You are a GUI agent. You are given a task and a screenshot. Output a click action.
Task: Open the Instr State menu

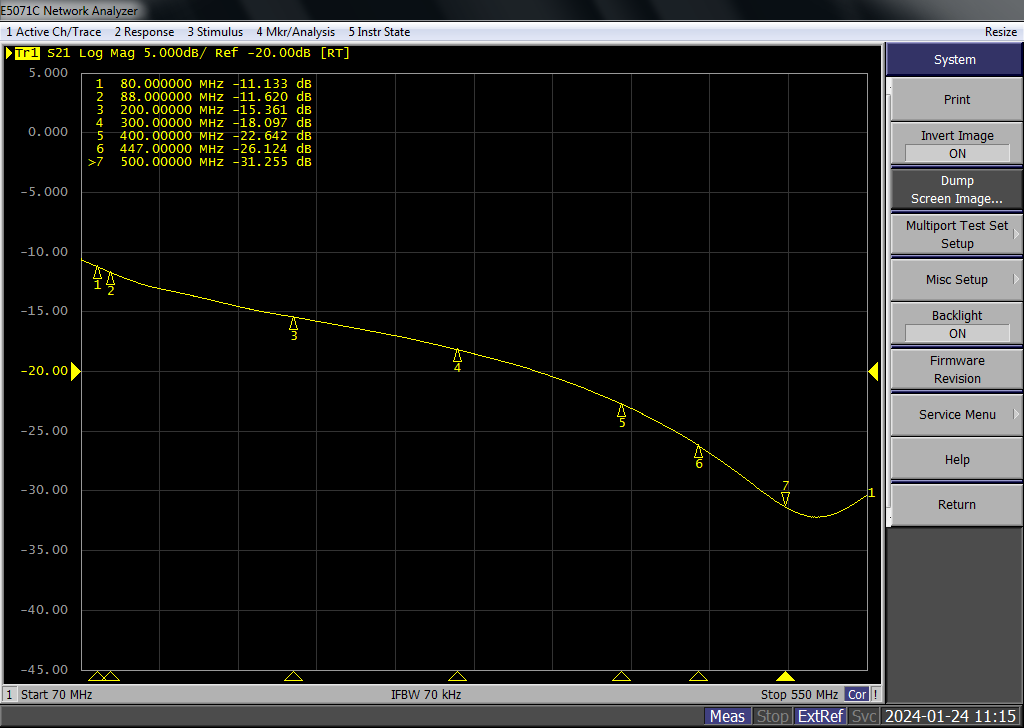(379, 32)
